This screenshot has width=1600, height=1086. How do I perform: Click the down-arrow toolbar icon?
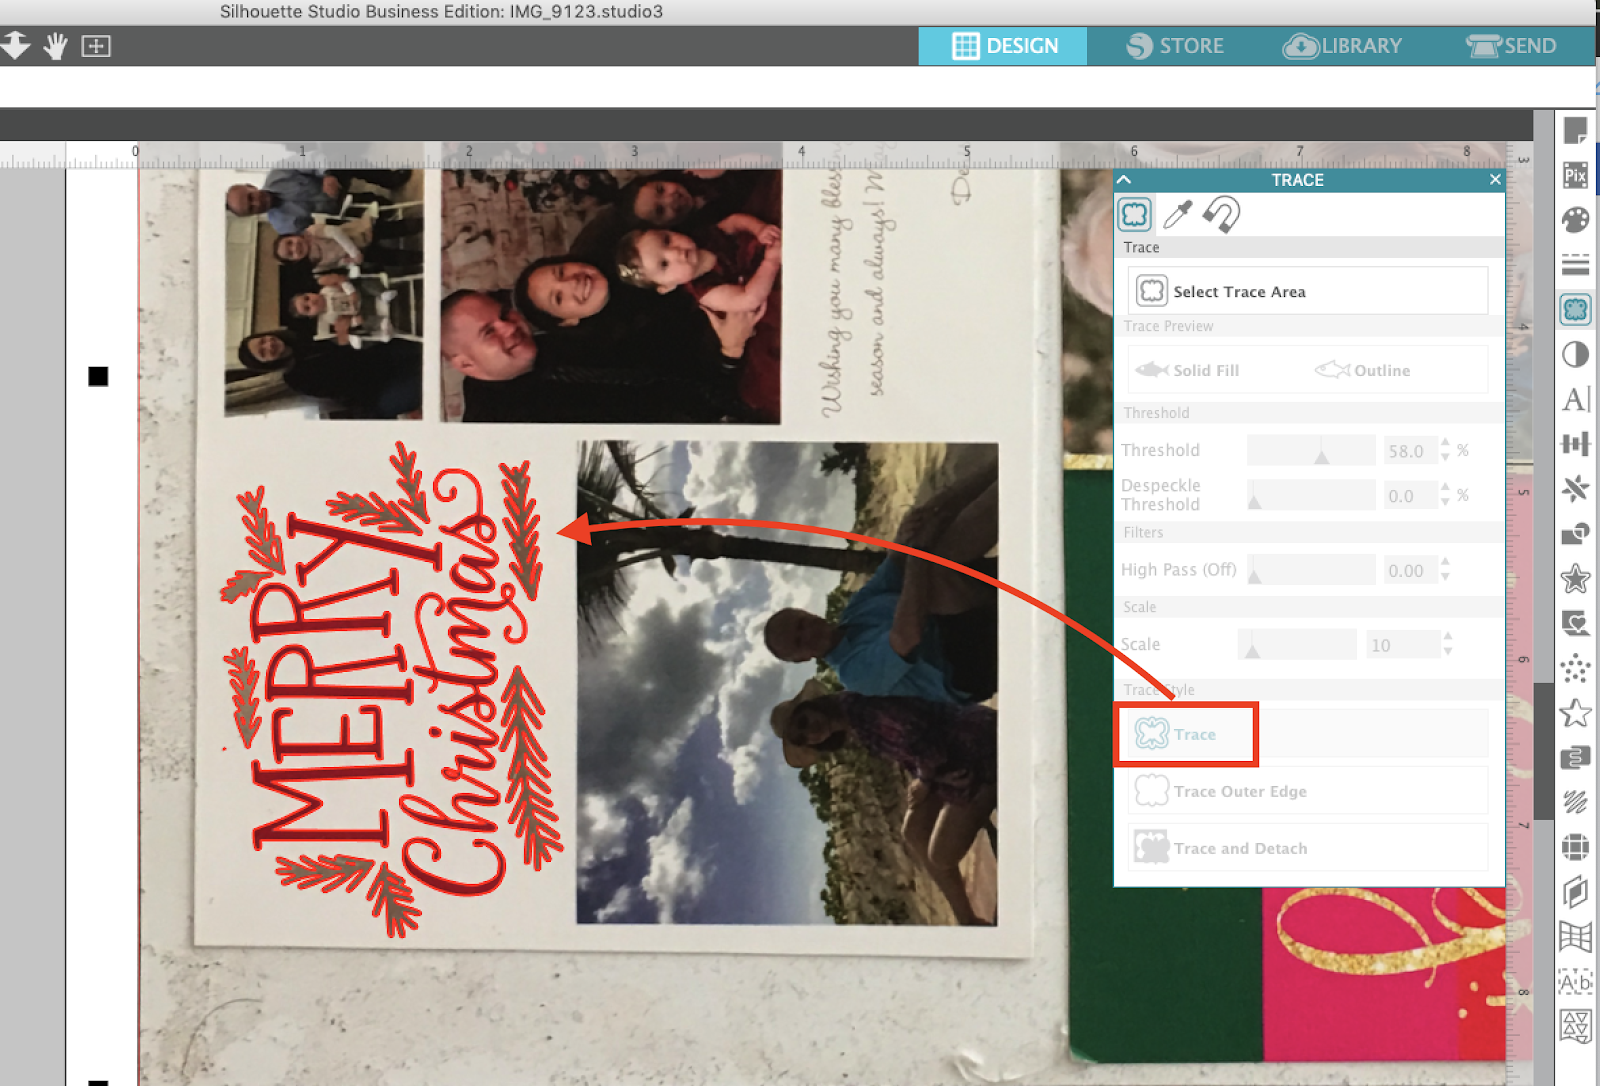click(15, 45)
